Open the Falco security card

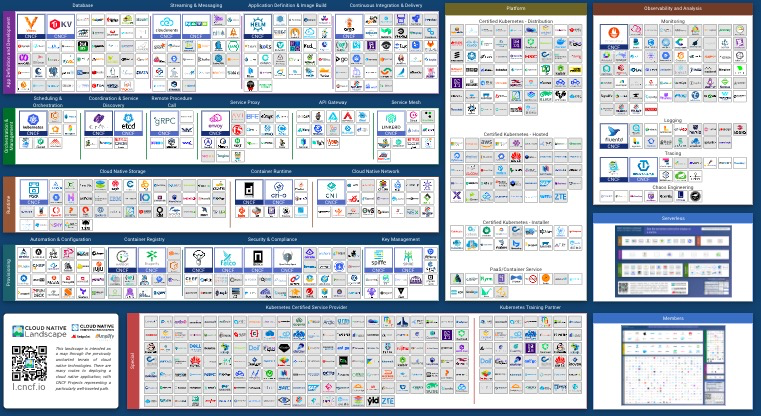228,260
